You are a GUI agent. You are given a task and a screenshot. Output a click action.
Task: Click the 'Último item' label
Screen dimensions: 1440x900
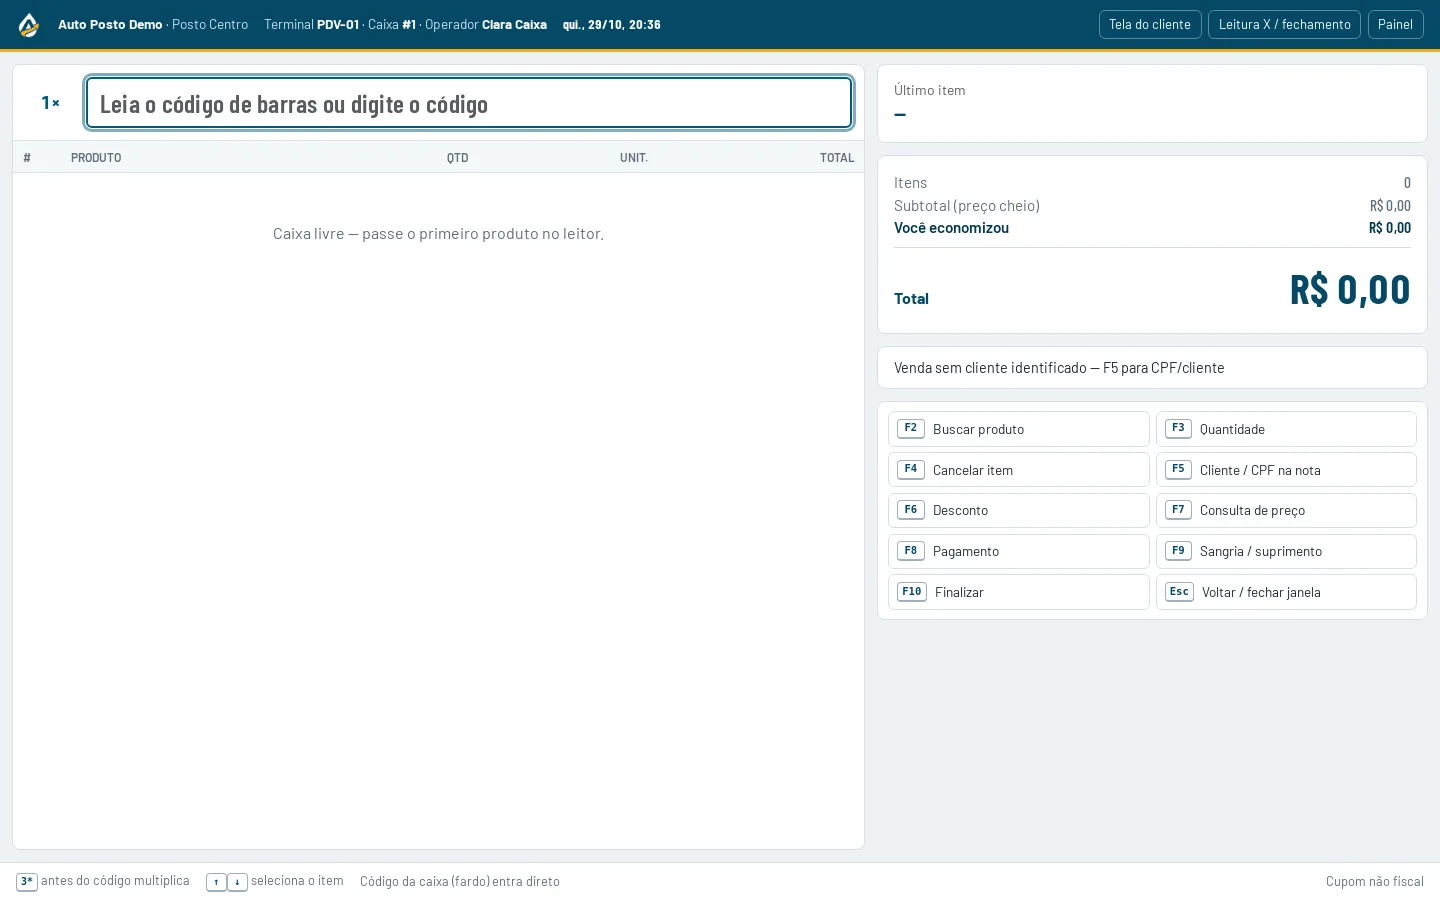point(930,90)
